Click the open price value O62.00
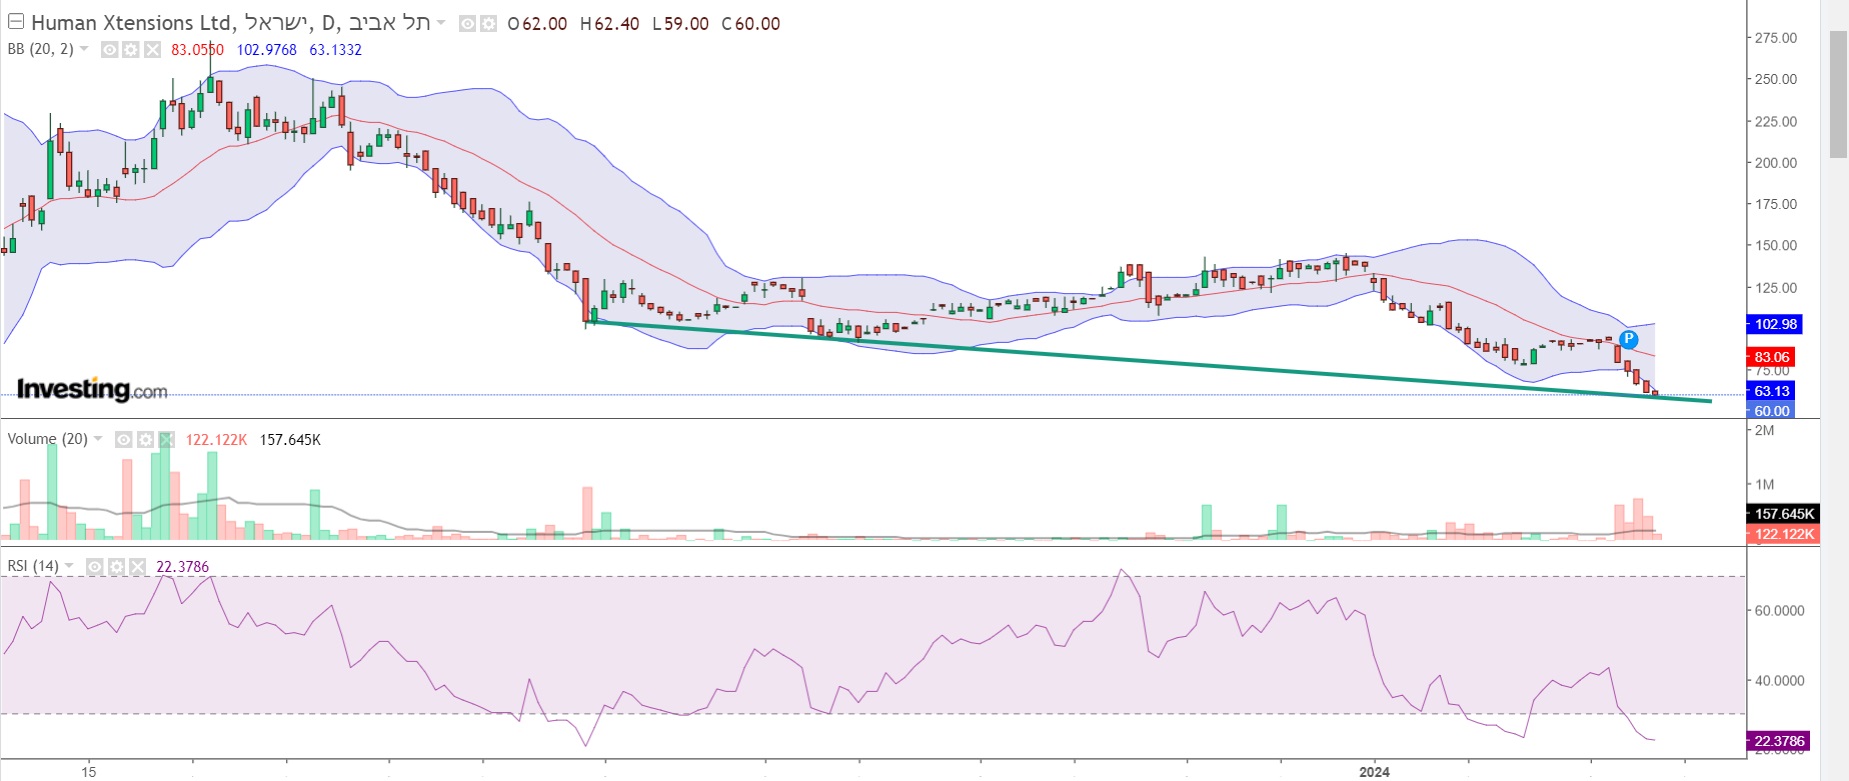1849x781 pixels. pos(537,23)
